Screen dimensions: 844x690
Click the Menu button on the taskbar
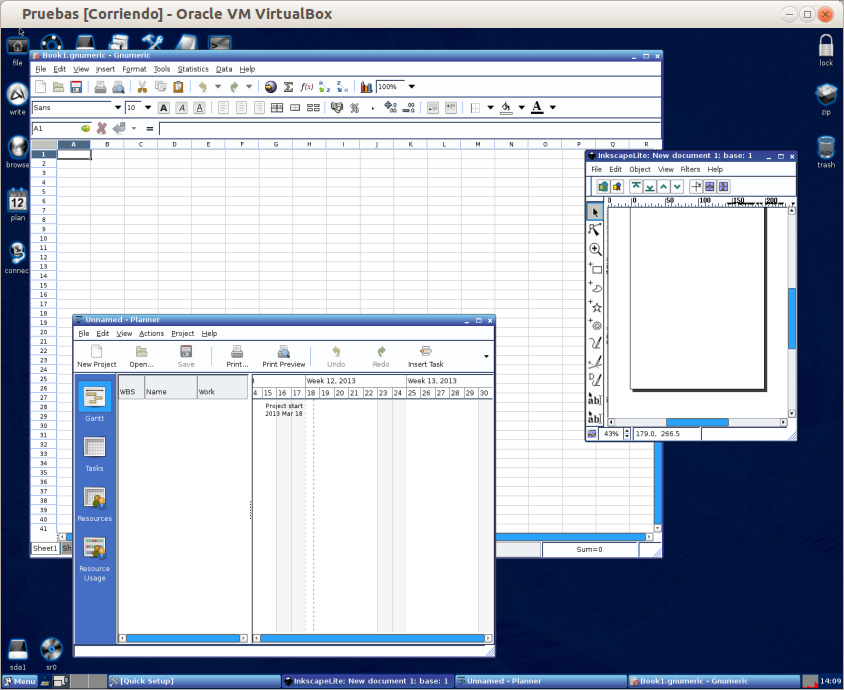click(x=19, y=681)
